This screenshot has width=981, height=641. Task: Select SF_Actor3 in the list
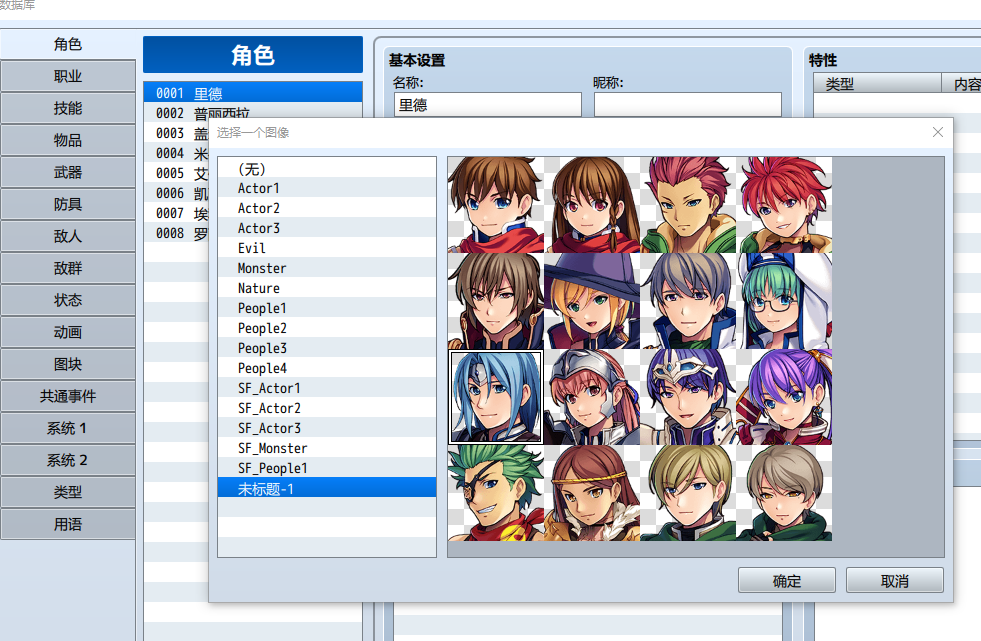327,428
